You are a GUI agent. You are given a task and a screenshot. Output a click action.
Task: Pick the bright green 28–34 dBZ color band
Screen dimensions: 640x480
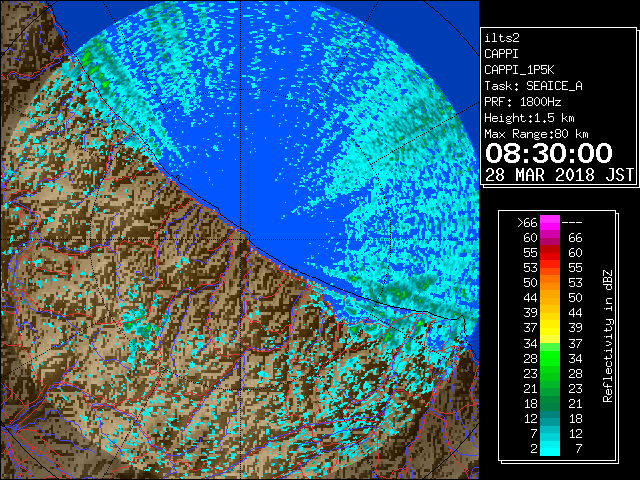(550, 358)
